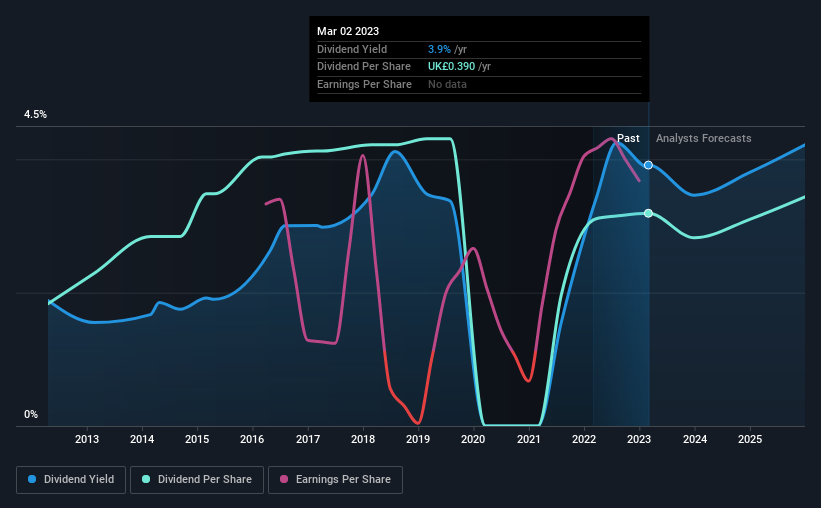821x508 pixels.
Task: Click the 3.9% dividend yield value
Action: (439, 49)
